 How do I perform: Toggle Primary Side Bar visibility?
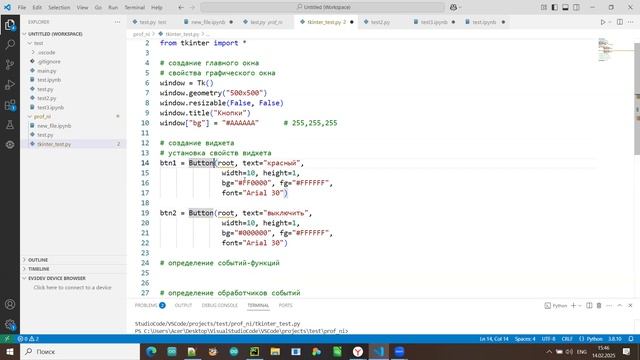[555, 7]
